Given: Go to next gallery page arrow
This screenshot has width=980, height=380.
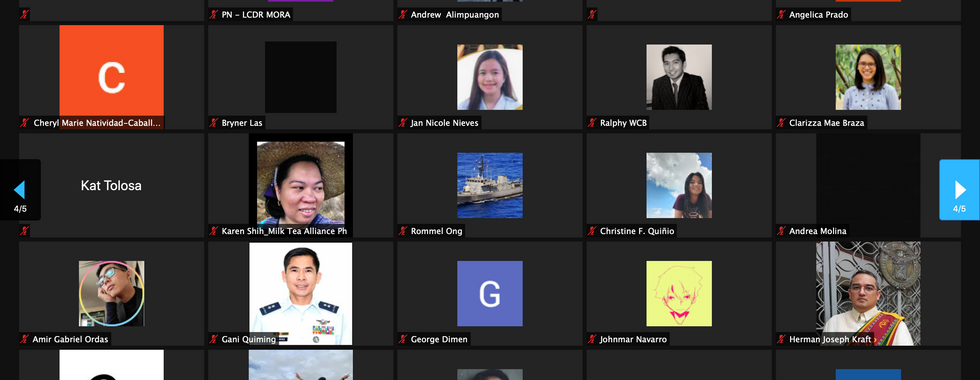Looking at the screenshot, I should point(959,189).
